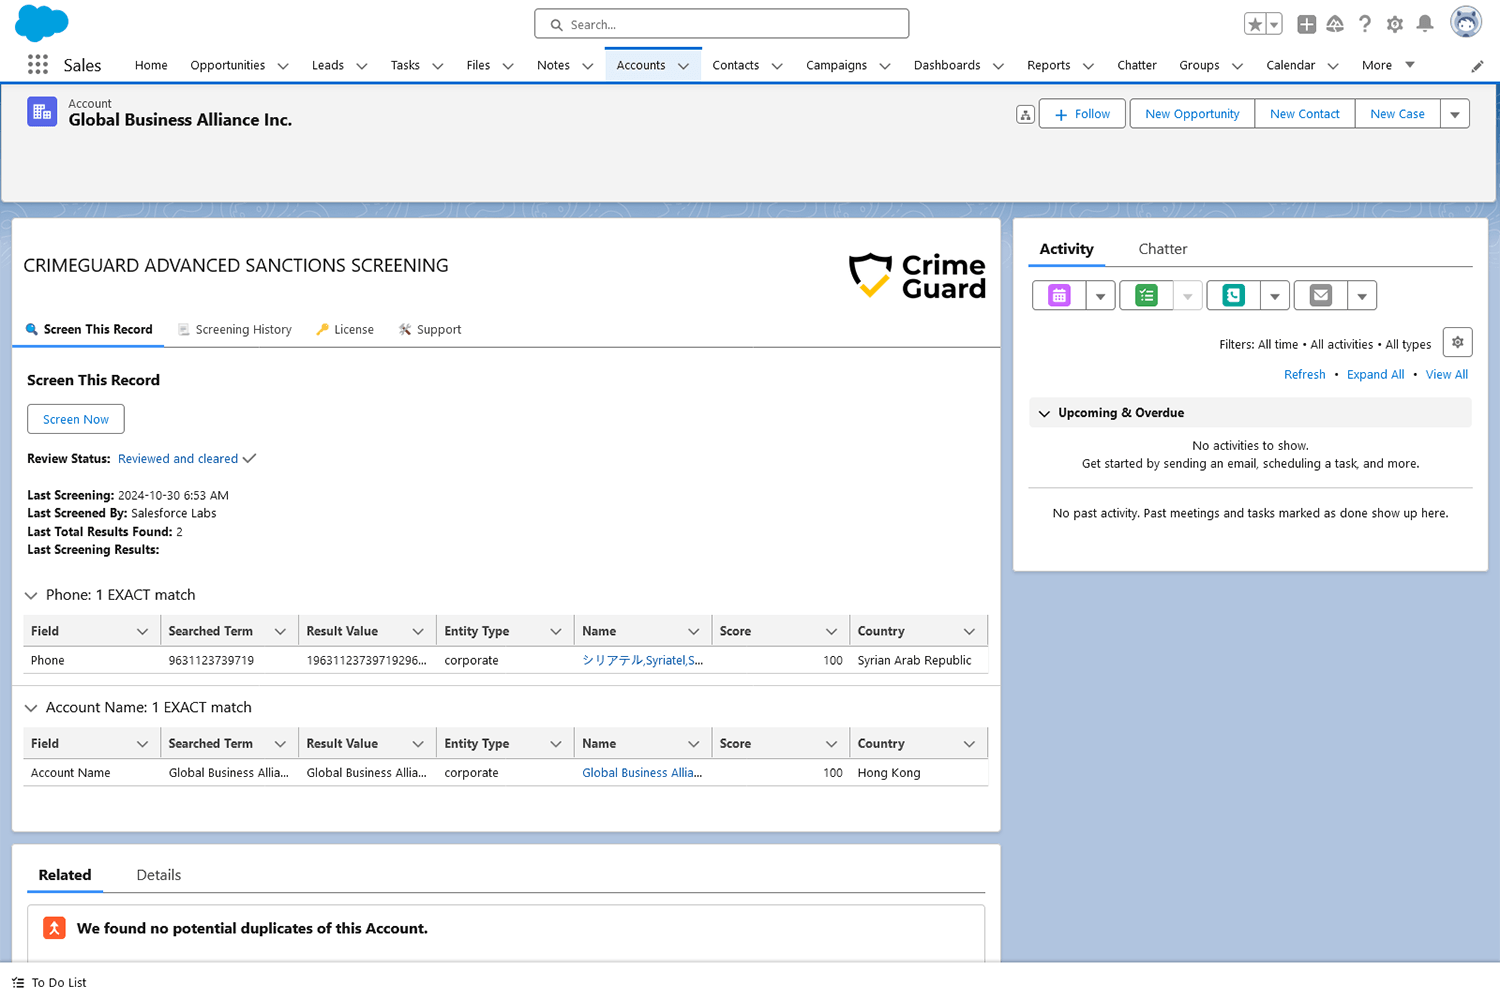Open the Accounts nav dropdown chevron
Image resolution: width=1500 pixels, height=1000 pixels.
click(684, 66)
